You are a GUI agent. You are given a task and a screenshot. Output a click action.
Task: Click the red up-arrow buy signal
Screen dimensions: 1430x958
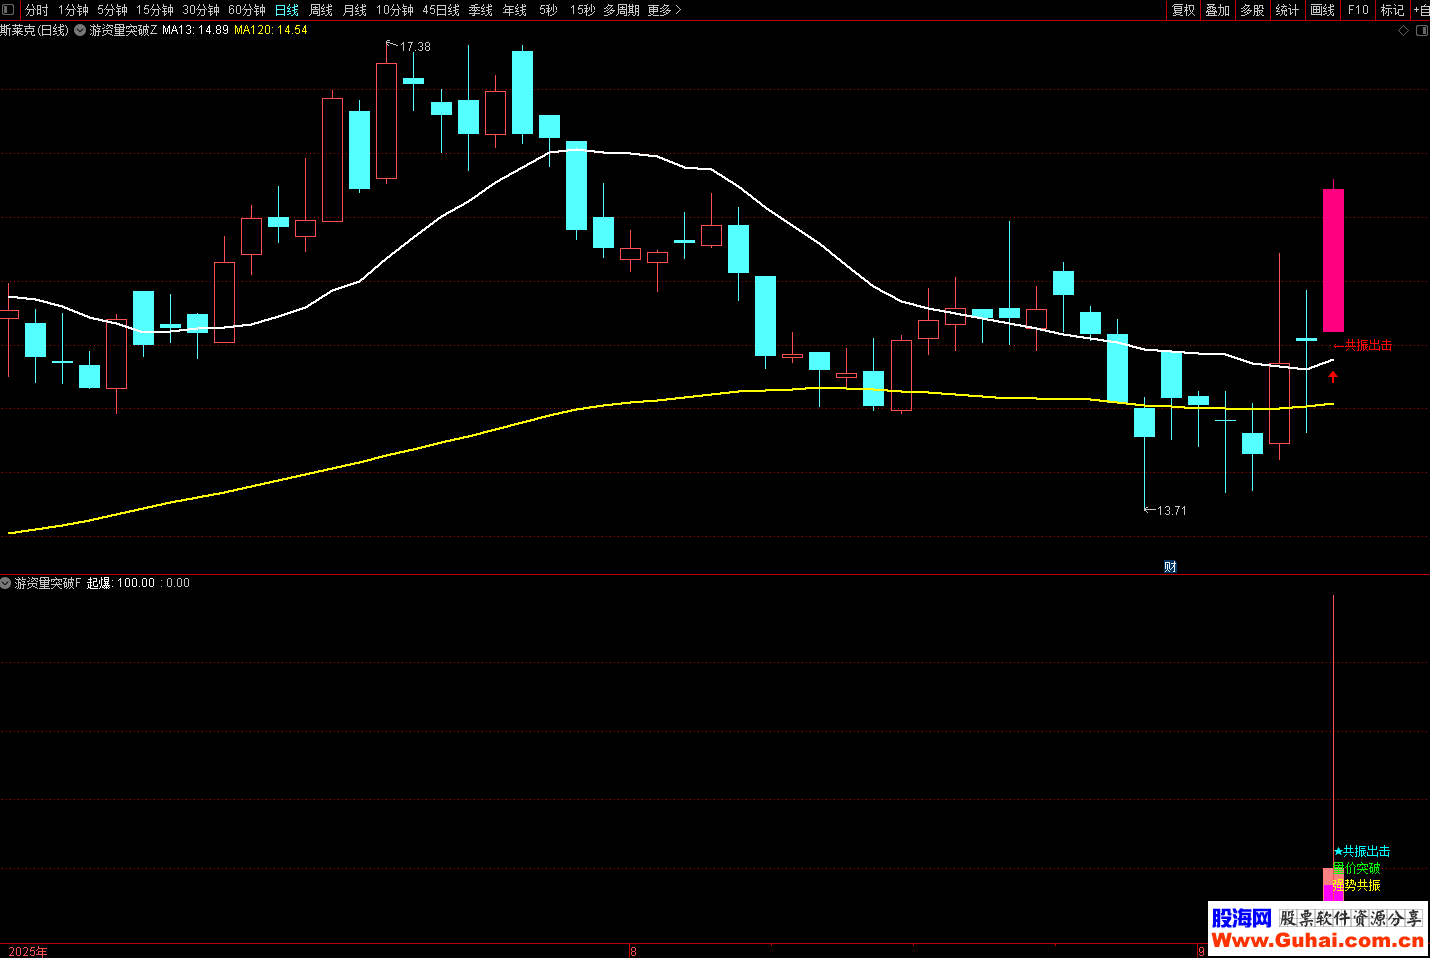1333,377
